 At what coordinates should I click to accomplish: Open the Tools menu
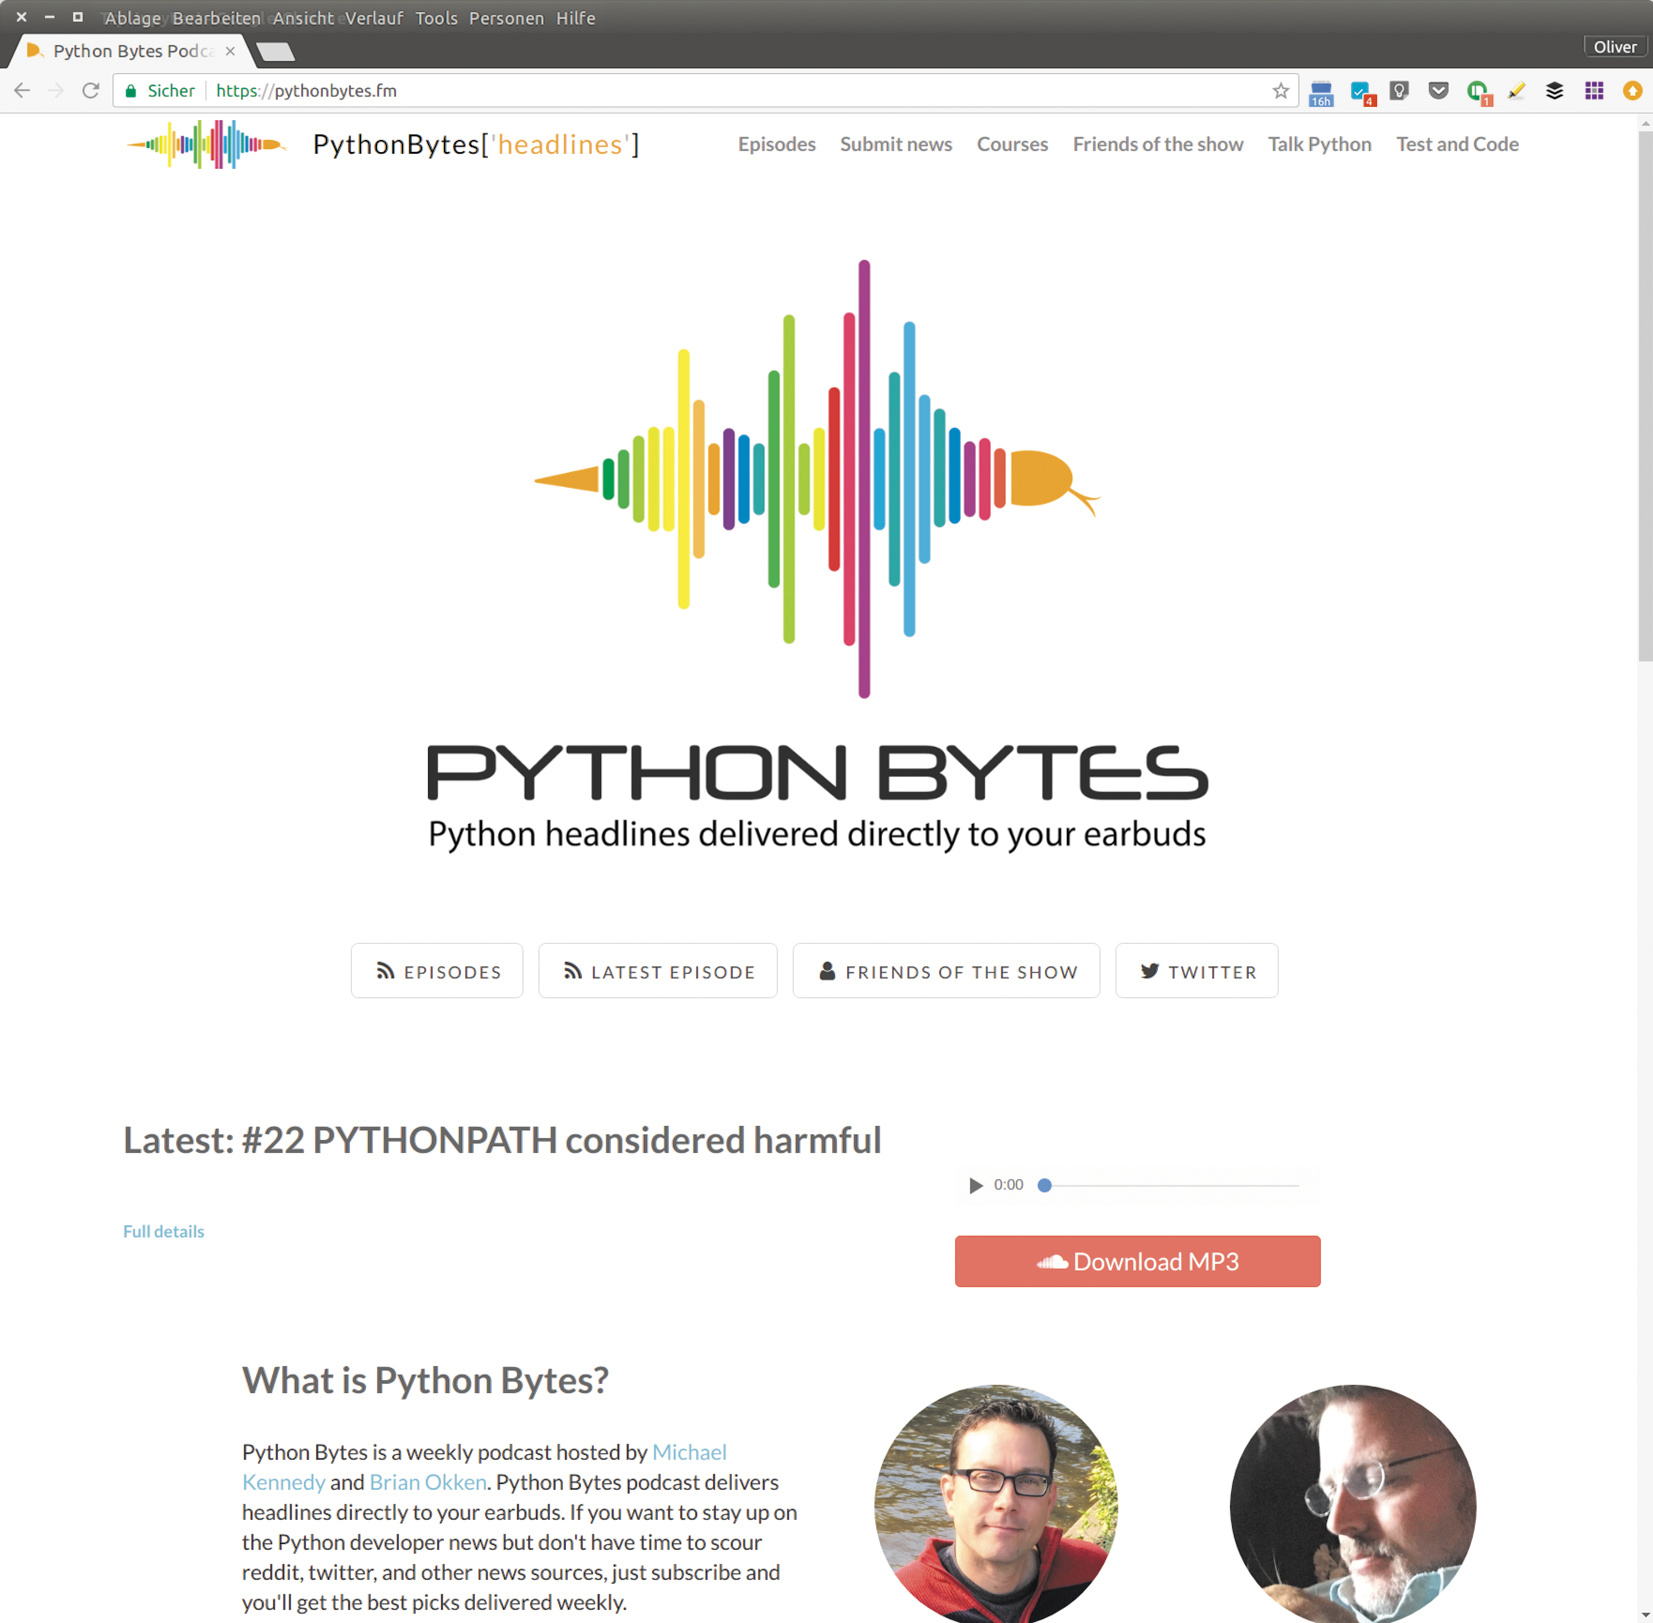436,18
